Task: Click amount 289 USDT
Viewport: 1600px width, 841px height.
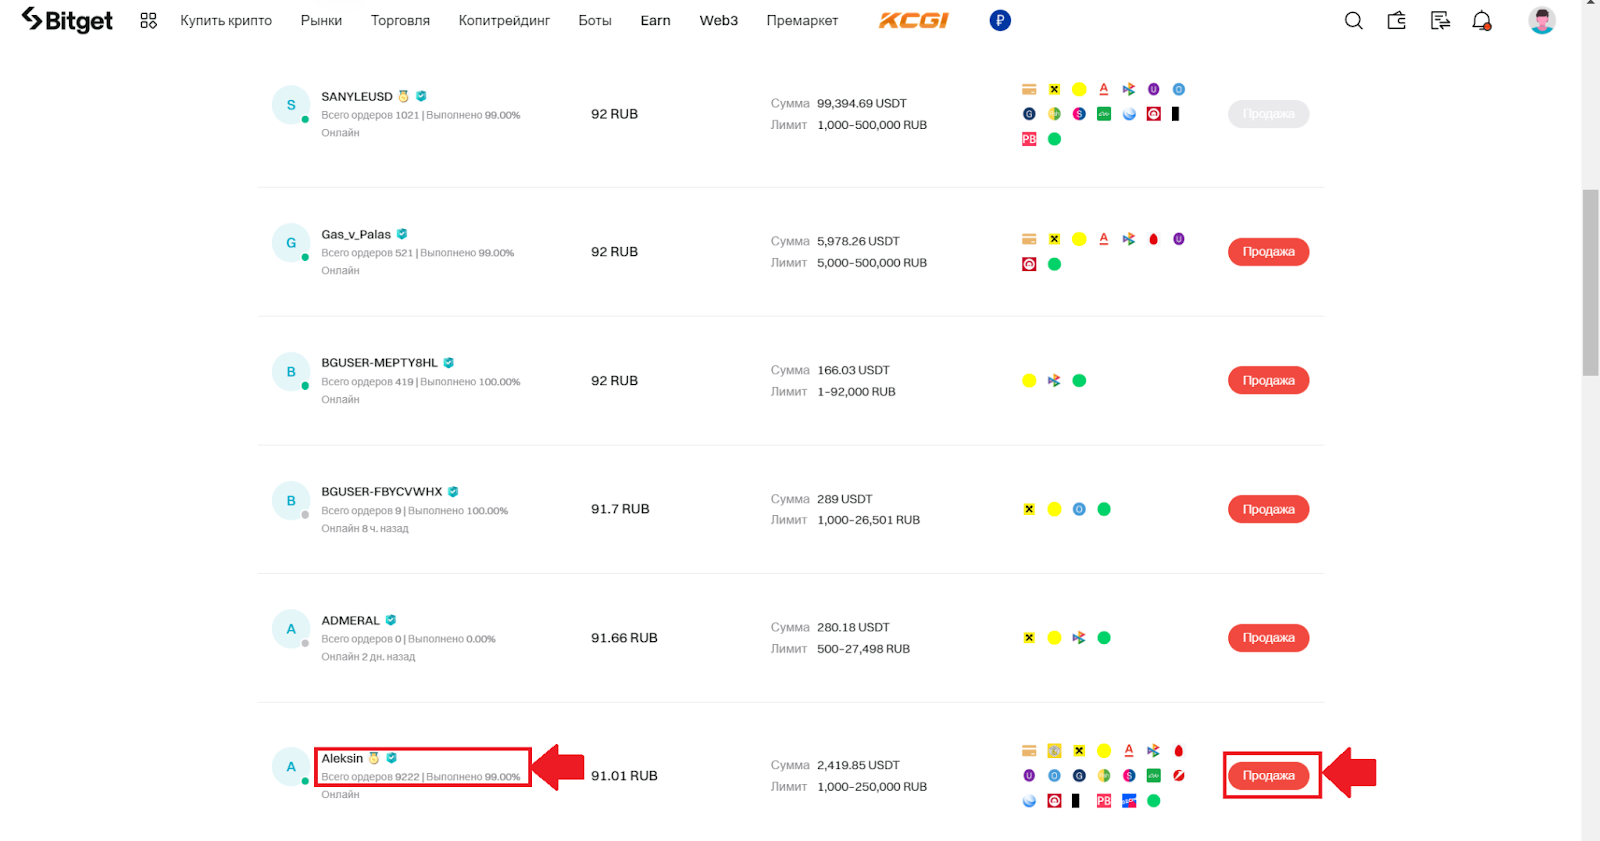Action: click(845, 499)
